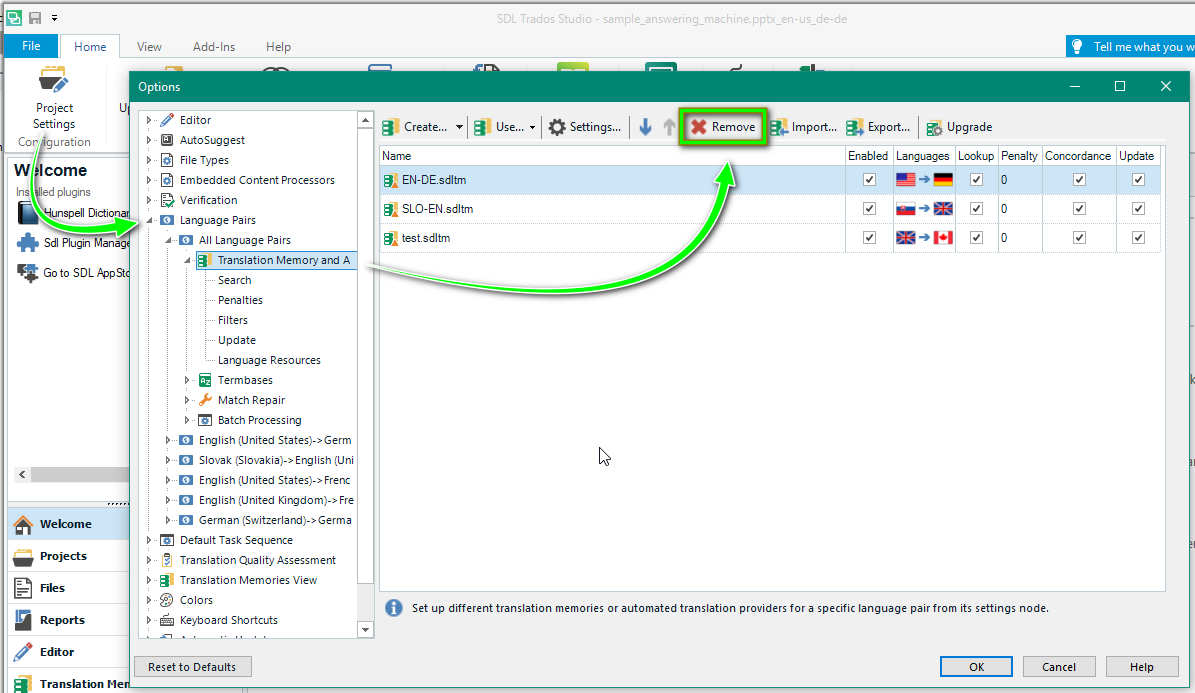Image resolution: width=1195 pixels, height=693 pixels.
Task: Click the Keyboard Shortcuts icon in tree
Action: pyautogui.click(x=167, y=620)
